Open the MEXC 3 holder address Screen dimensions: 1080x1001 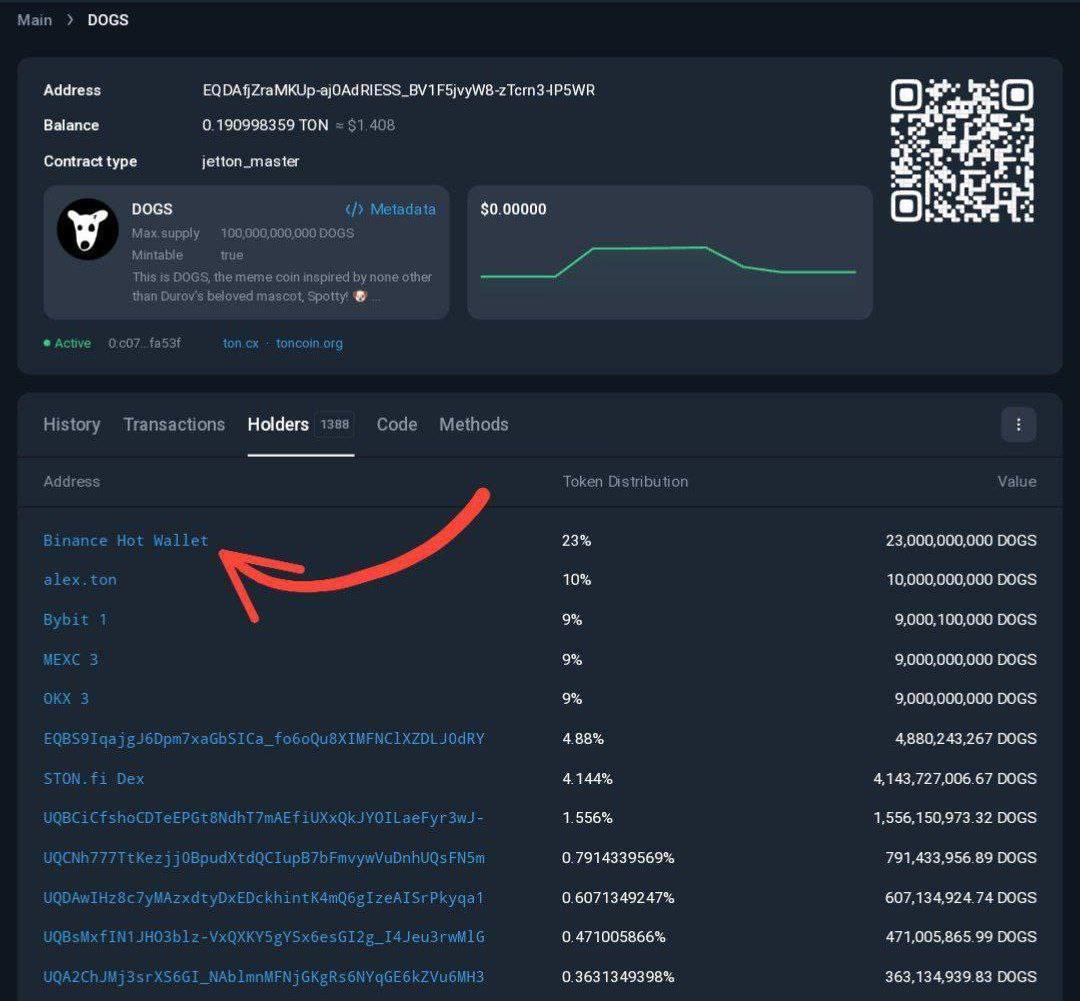tap(71, 660)
